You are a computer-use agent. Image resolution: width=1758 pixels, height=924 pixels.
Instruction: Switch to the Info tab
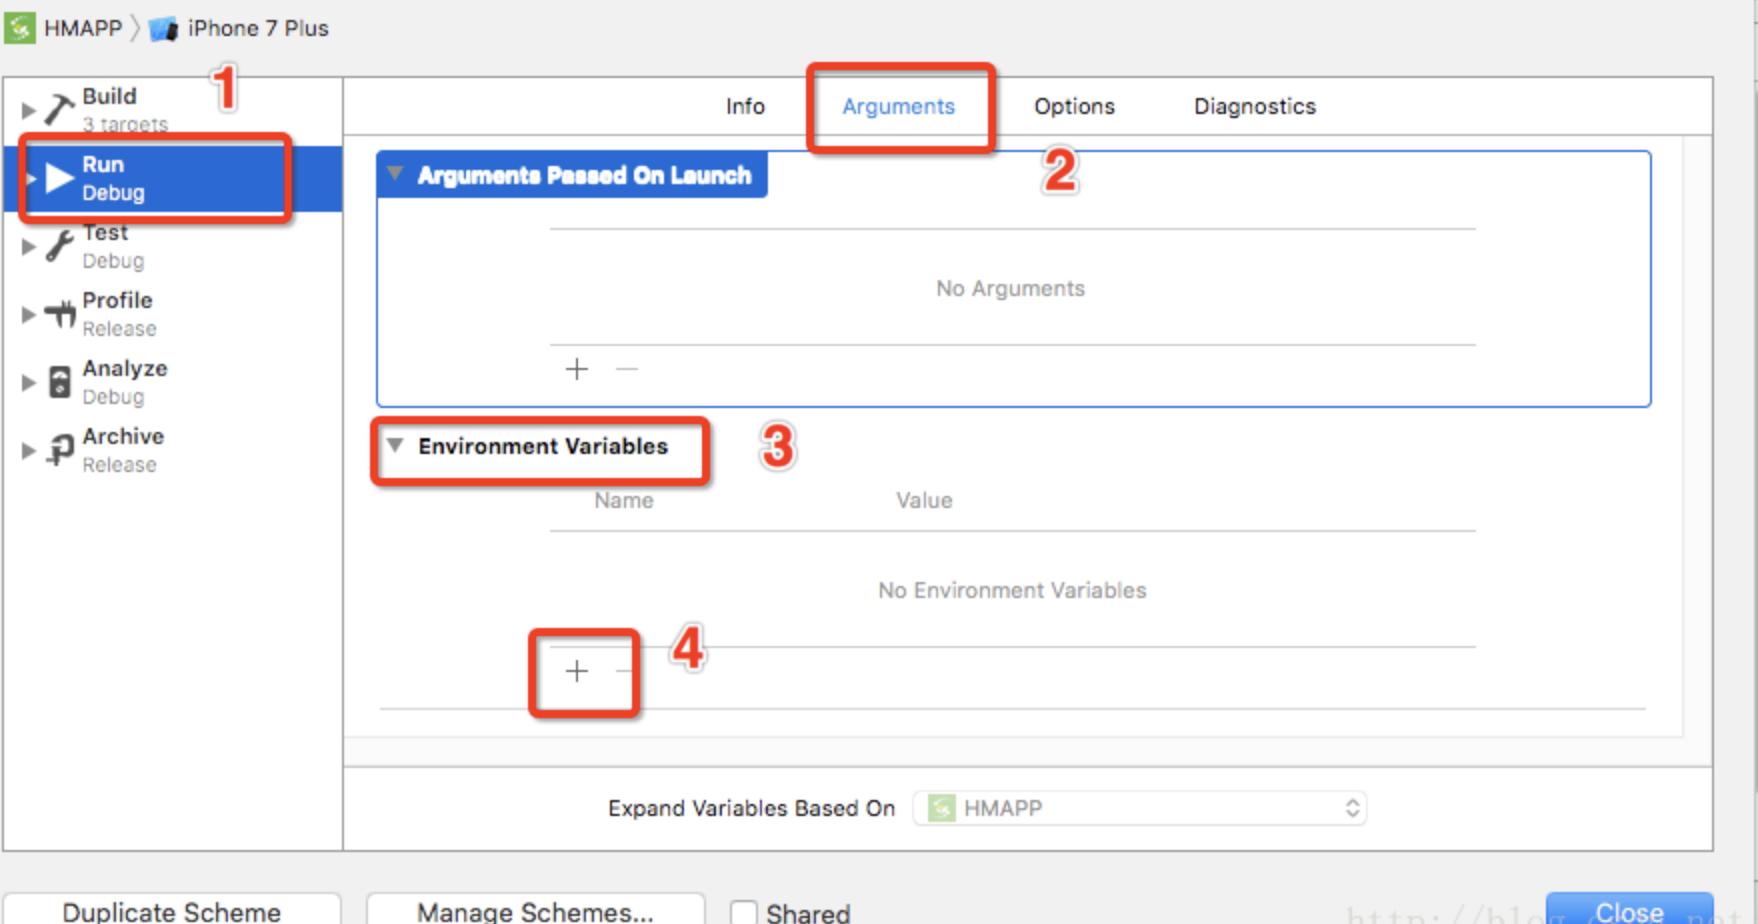(x=745, y=106)
